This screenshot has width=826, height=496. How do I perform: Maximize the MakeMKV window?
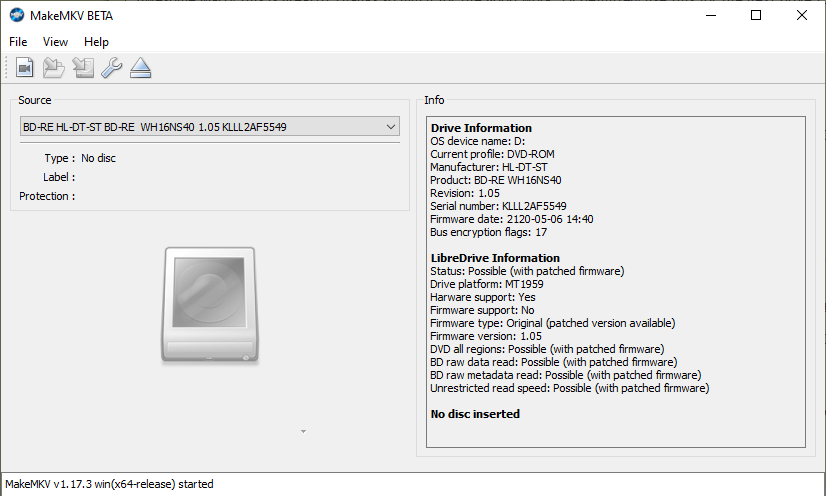tap(756, 15)
